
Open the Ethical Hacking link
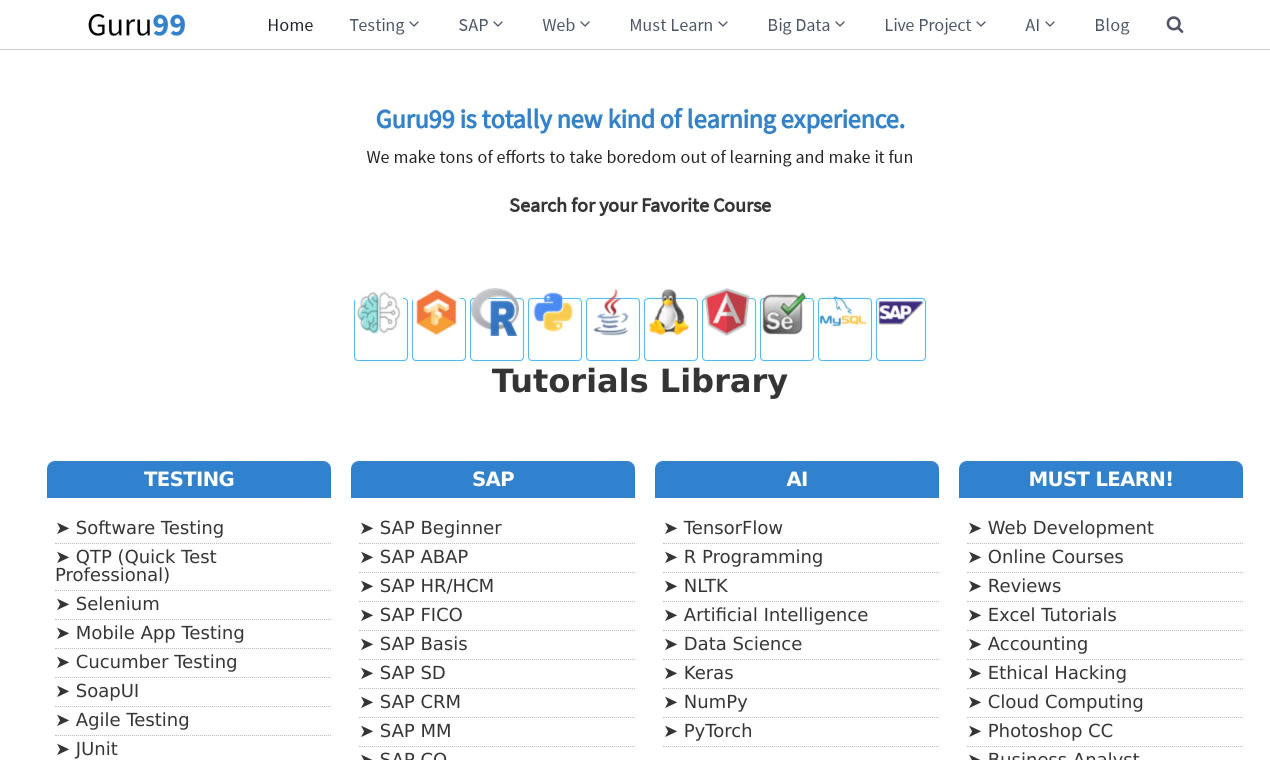[1057, 673]
